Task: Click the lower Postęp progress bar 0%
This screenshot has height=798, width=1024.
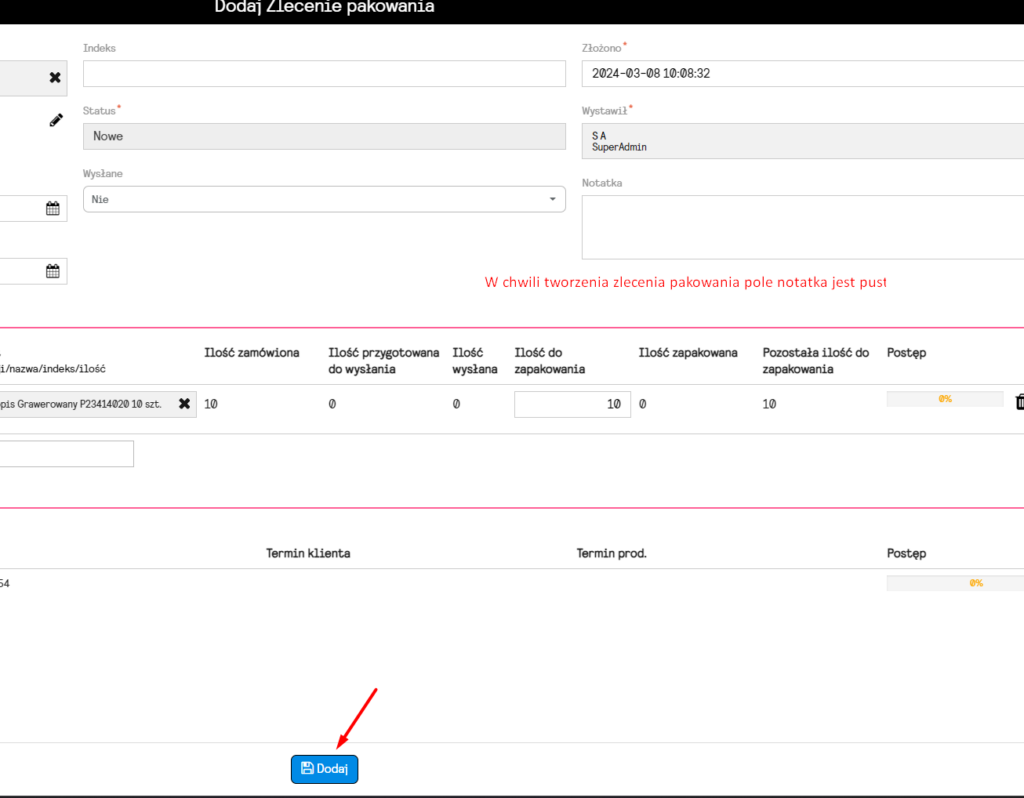Action: 955,583
